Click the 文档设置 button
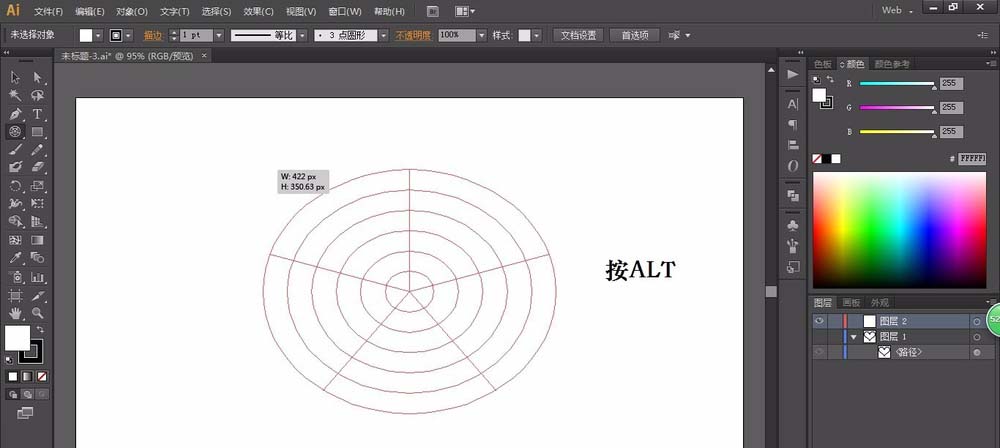1000x448 pixels. pos(578,35)
